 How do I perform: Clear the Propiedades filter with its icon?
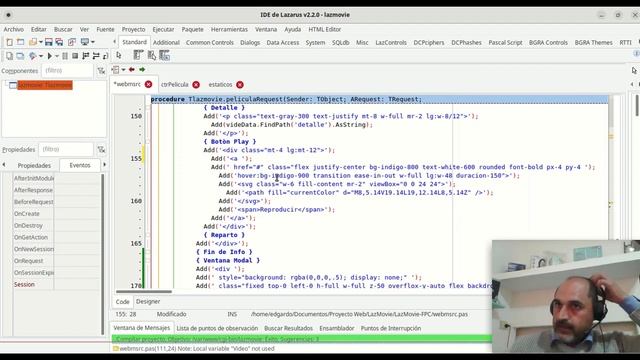(101, 150)
